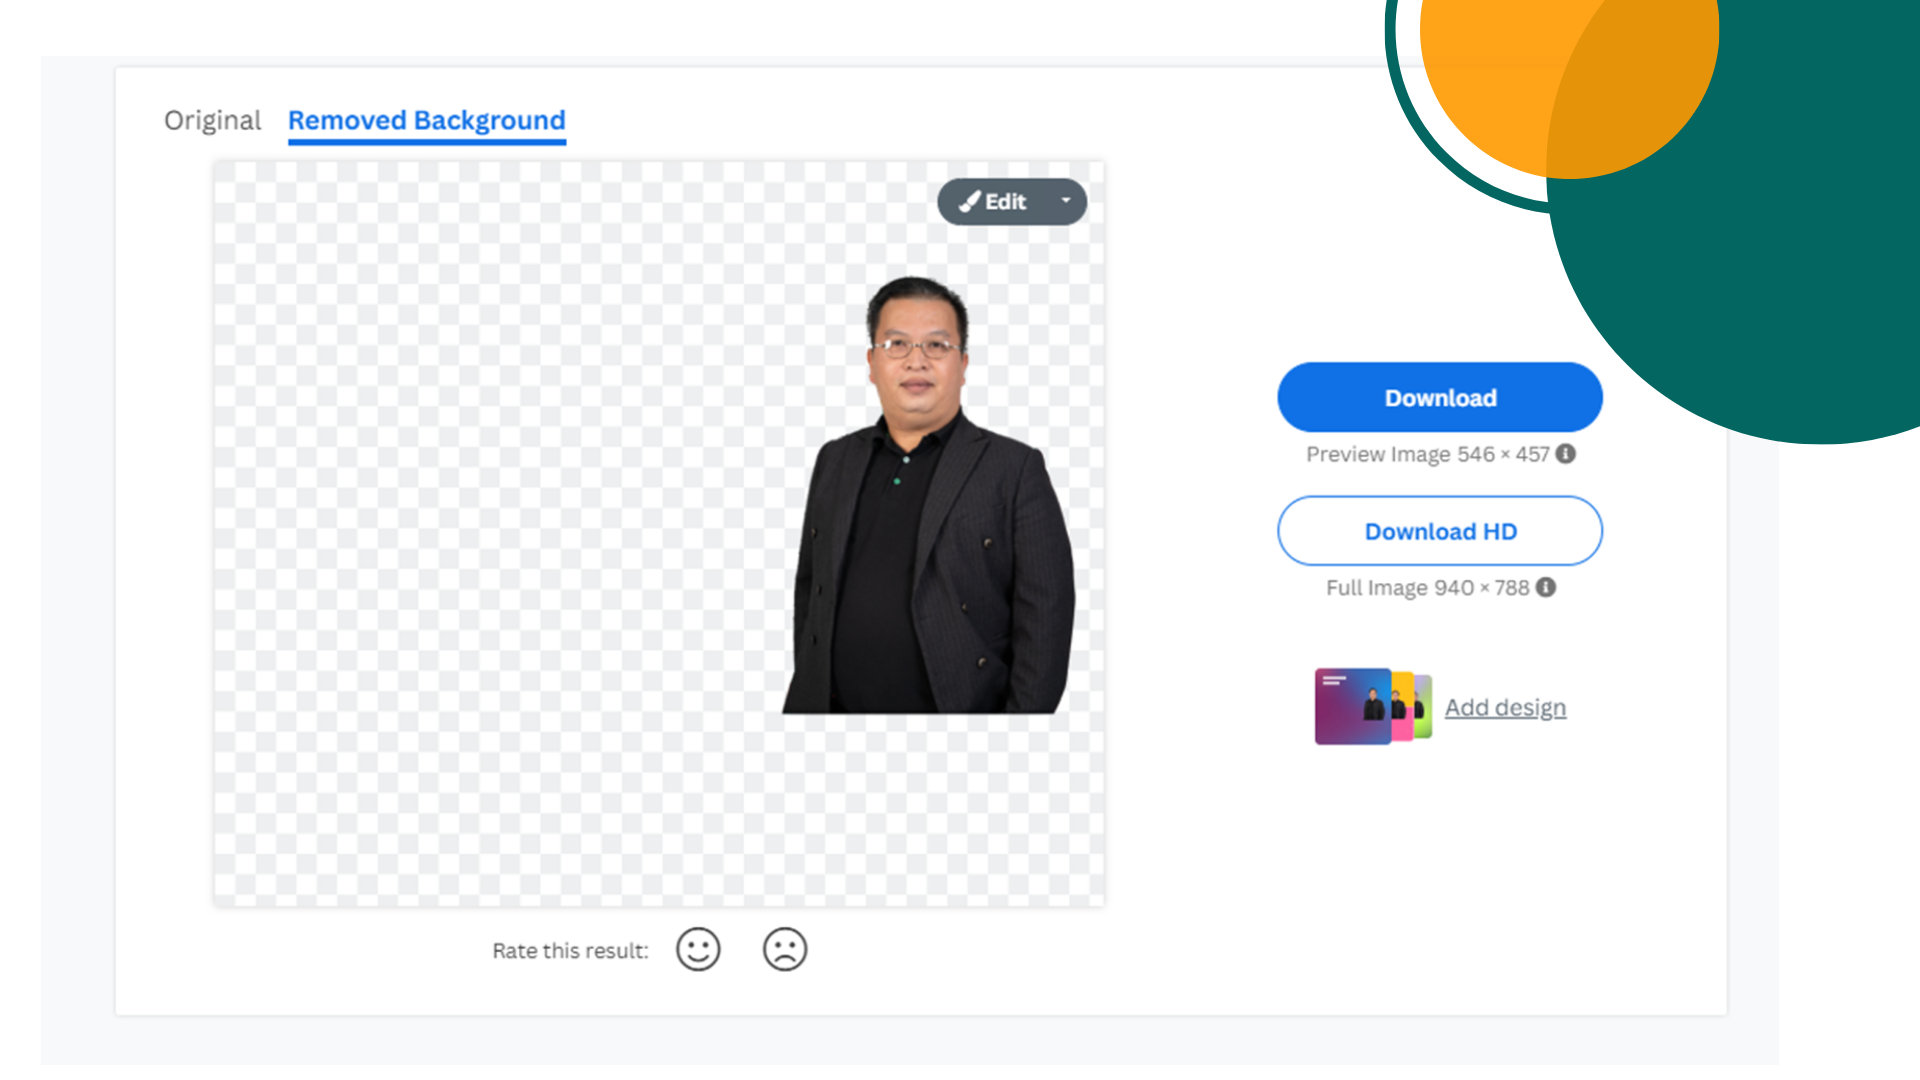Viewport: 1920px width, 1080px height.
Task: Open the Add design link
Action: point(1505,708)
